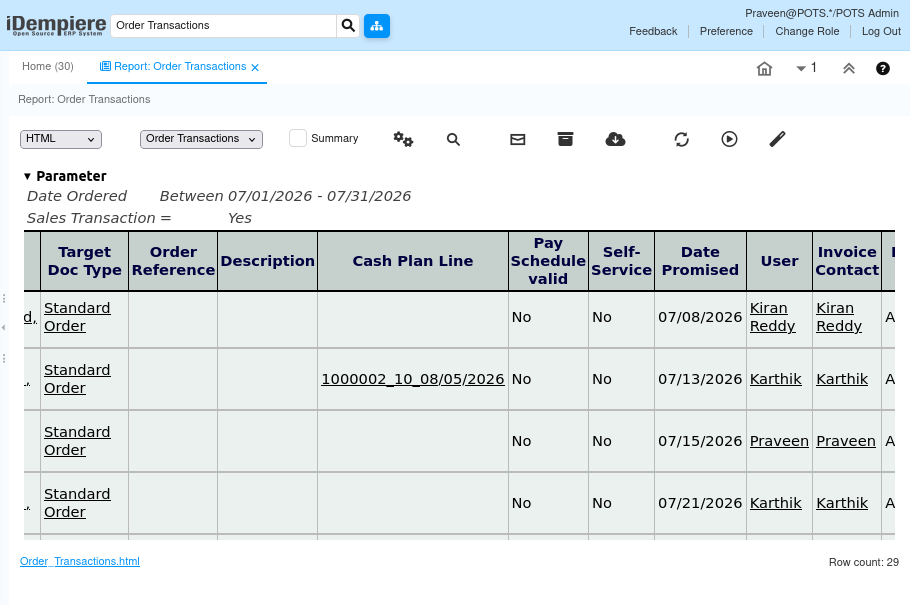Open the open-windows dropdown showing 1
The width and height of the screenshot is (910, 605).
806,68
